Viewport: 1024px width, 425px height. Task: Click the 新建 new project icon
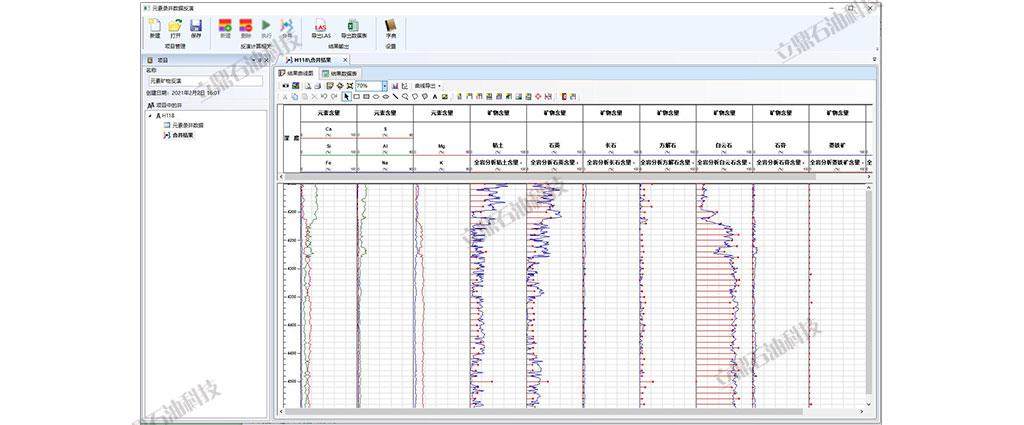pos(154,25)
